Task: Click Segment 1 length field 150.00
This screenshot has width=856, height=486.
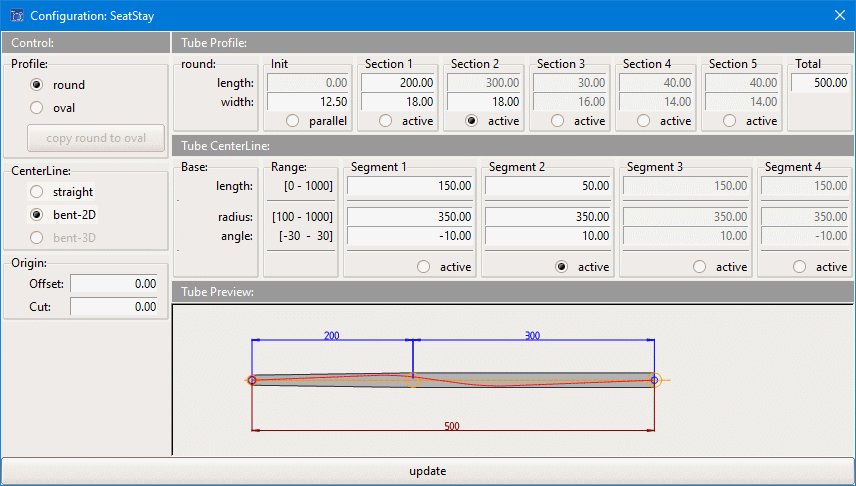Action: 411,186
